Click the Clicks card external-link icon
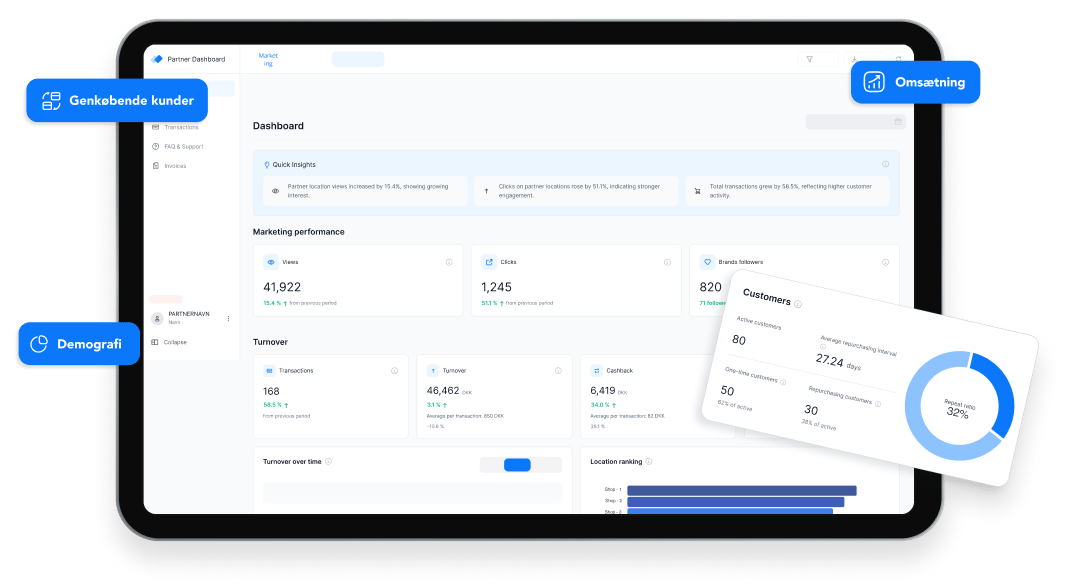Viewport: 1069px width, 588px height. 489,262
